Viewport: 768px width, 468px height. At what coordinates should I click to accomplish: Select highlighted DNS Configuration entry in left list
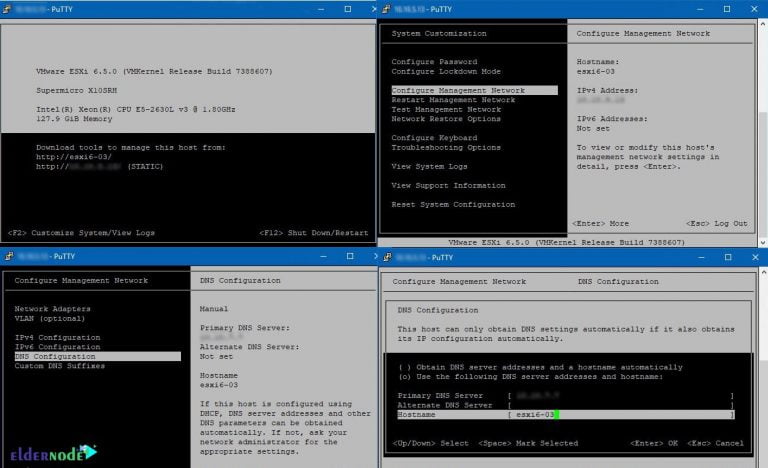(x=97, y=356)
